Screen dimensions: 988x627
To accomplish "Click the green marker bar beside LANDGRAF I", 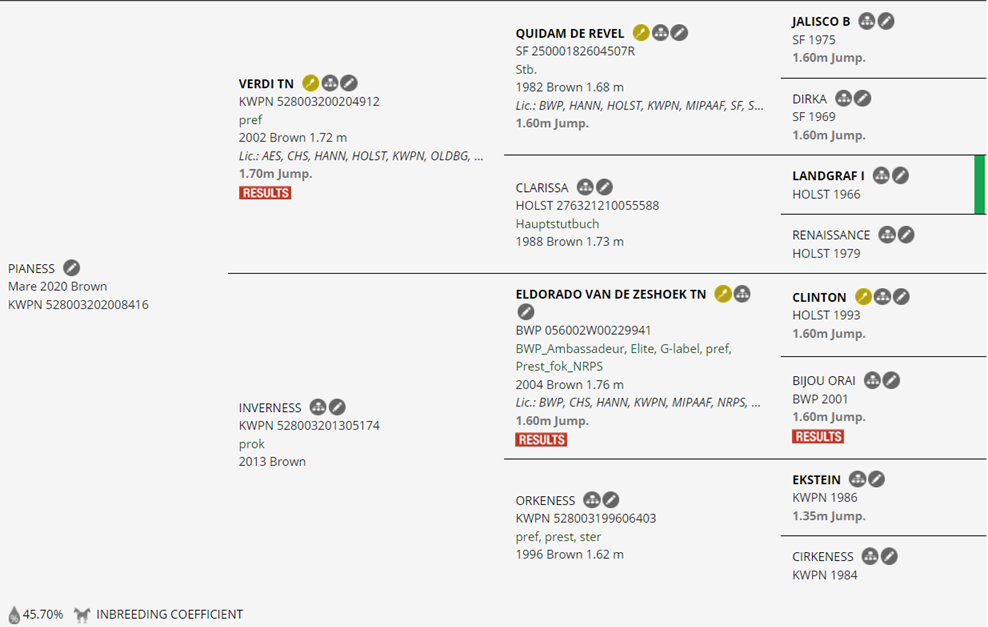I will point(980,184).
